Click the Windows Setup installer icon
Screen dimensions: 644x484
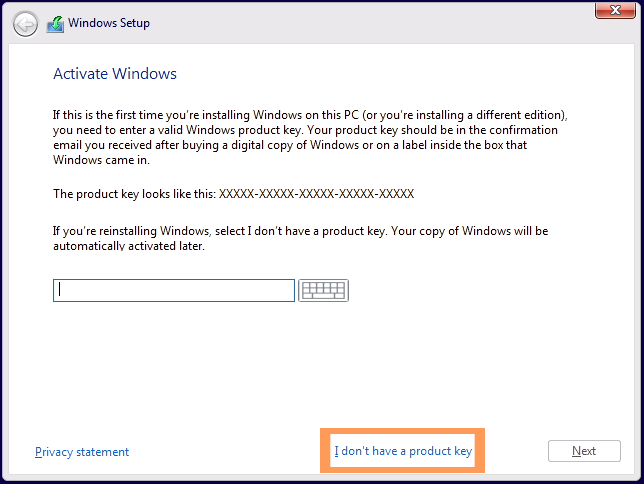[x=55, y=23]
